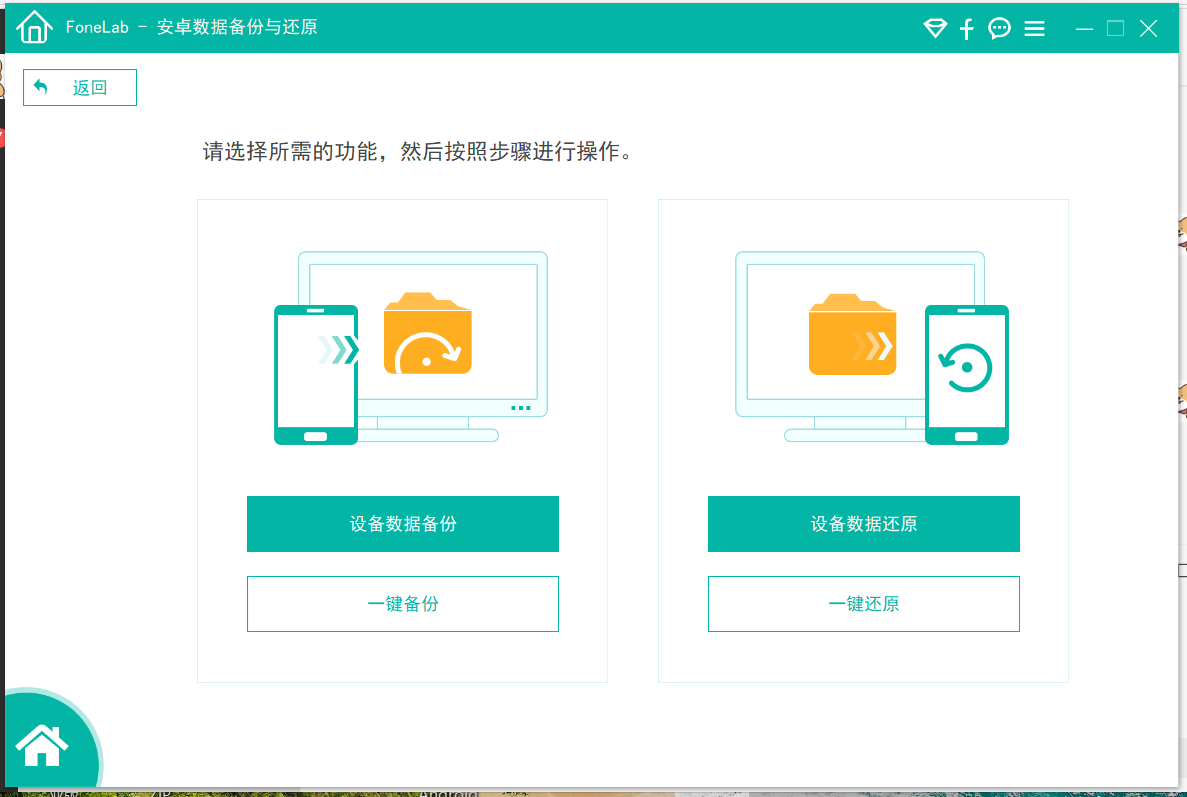Click the 返回 back button

click(x=79, y=87)
